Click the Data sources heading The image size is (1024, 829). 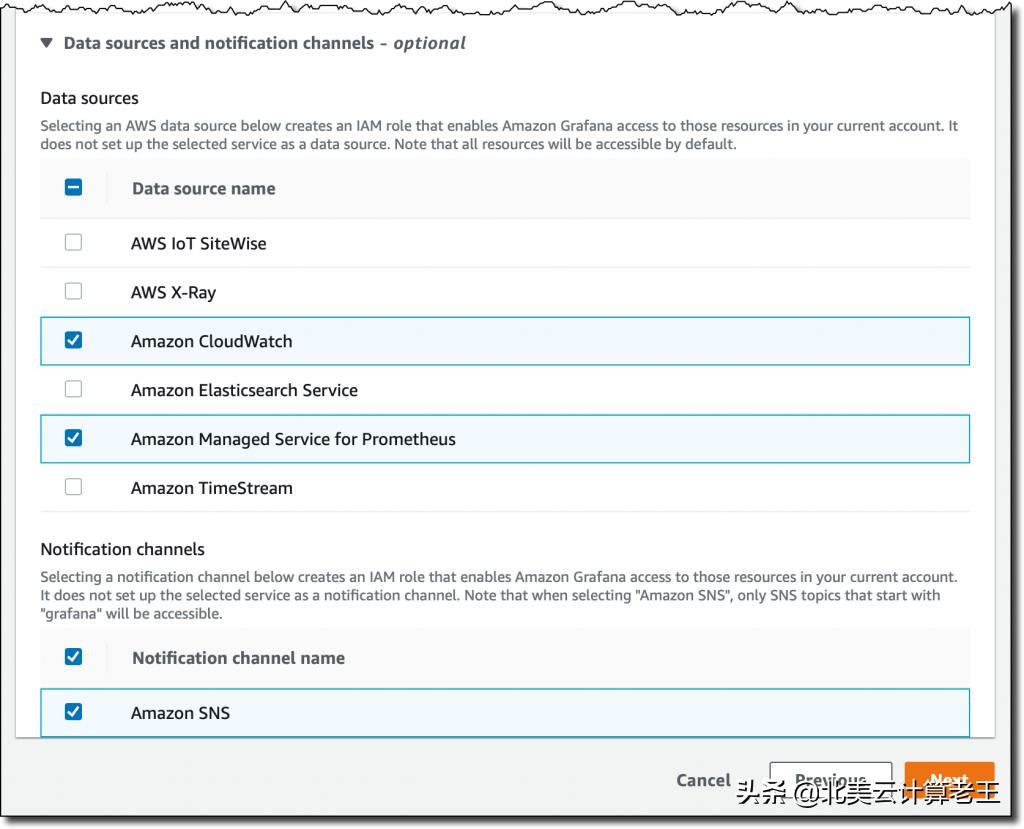(x=89, y=98)
